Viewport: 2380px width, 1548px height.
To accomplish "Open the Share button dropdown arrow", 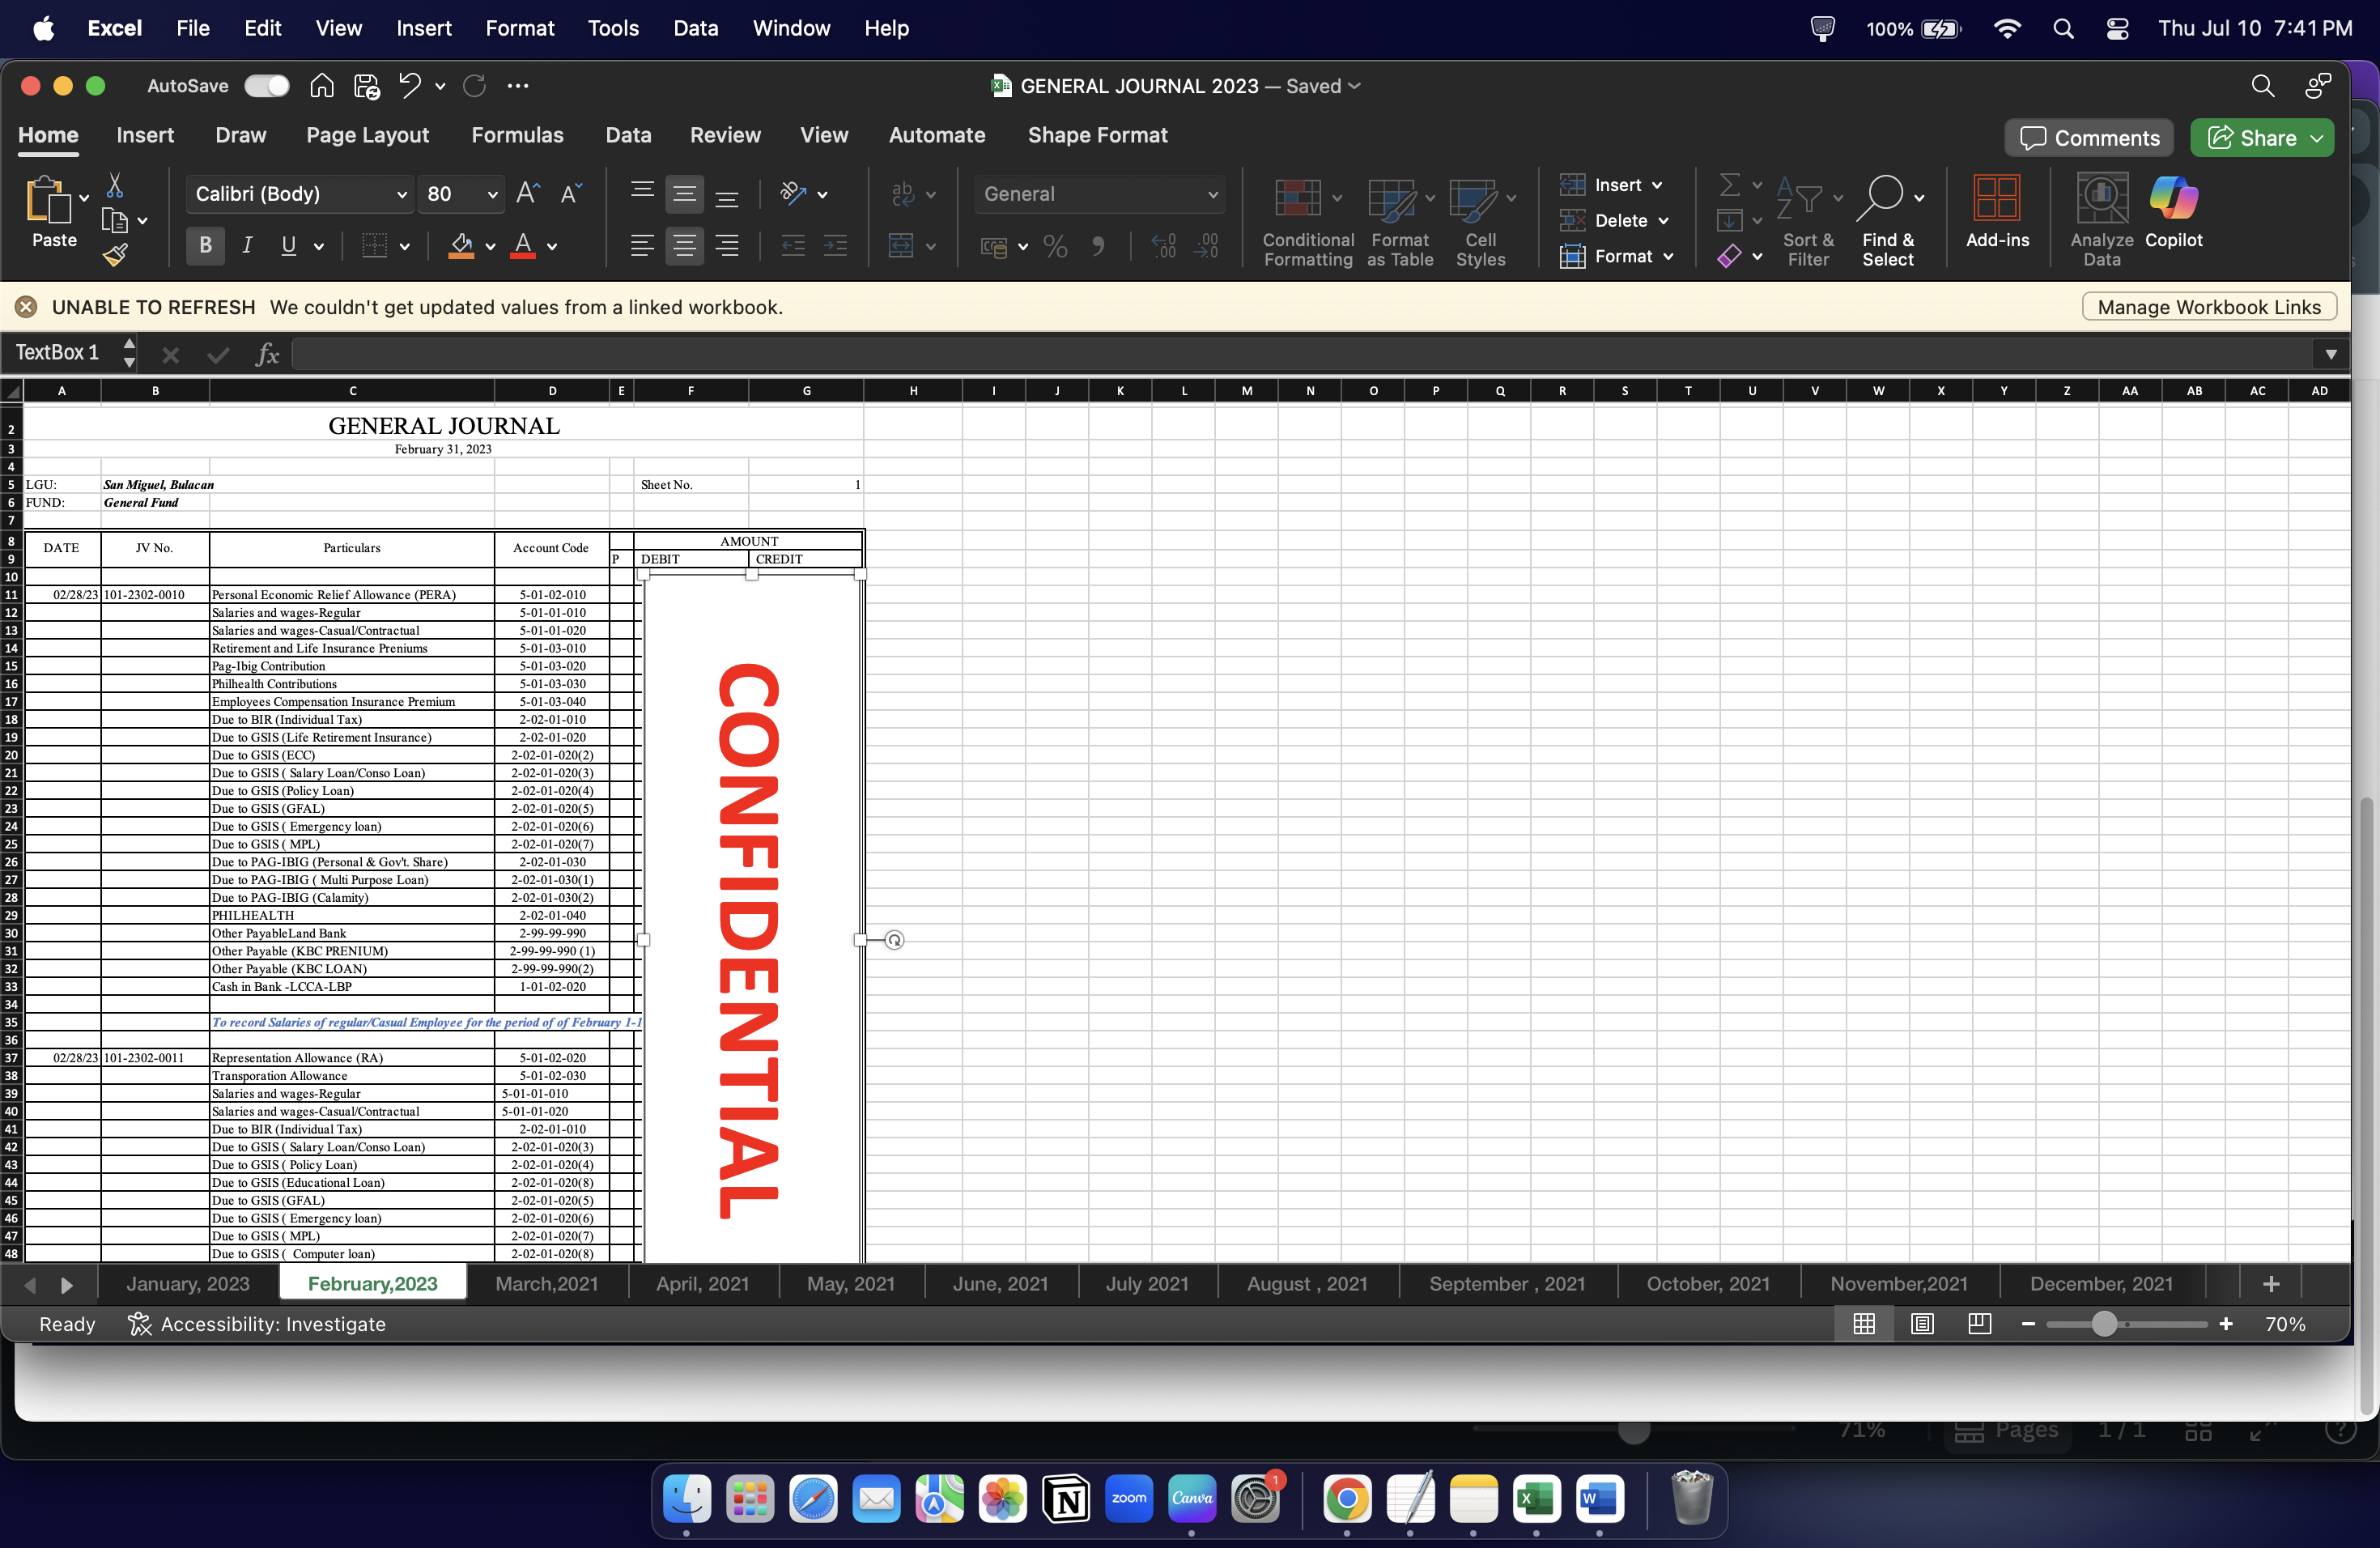I will pos(2317,138).
